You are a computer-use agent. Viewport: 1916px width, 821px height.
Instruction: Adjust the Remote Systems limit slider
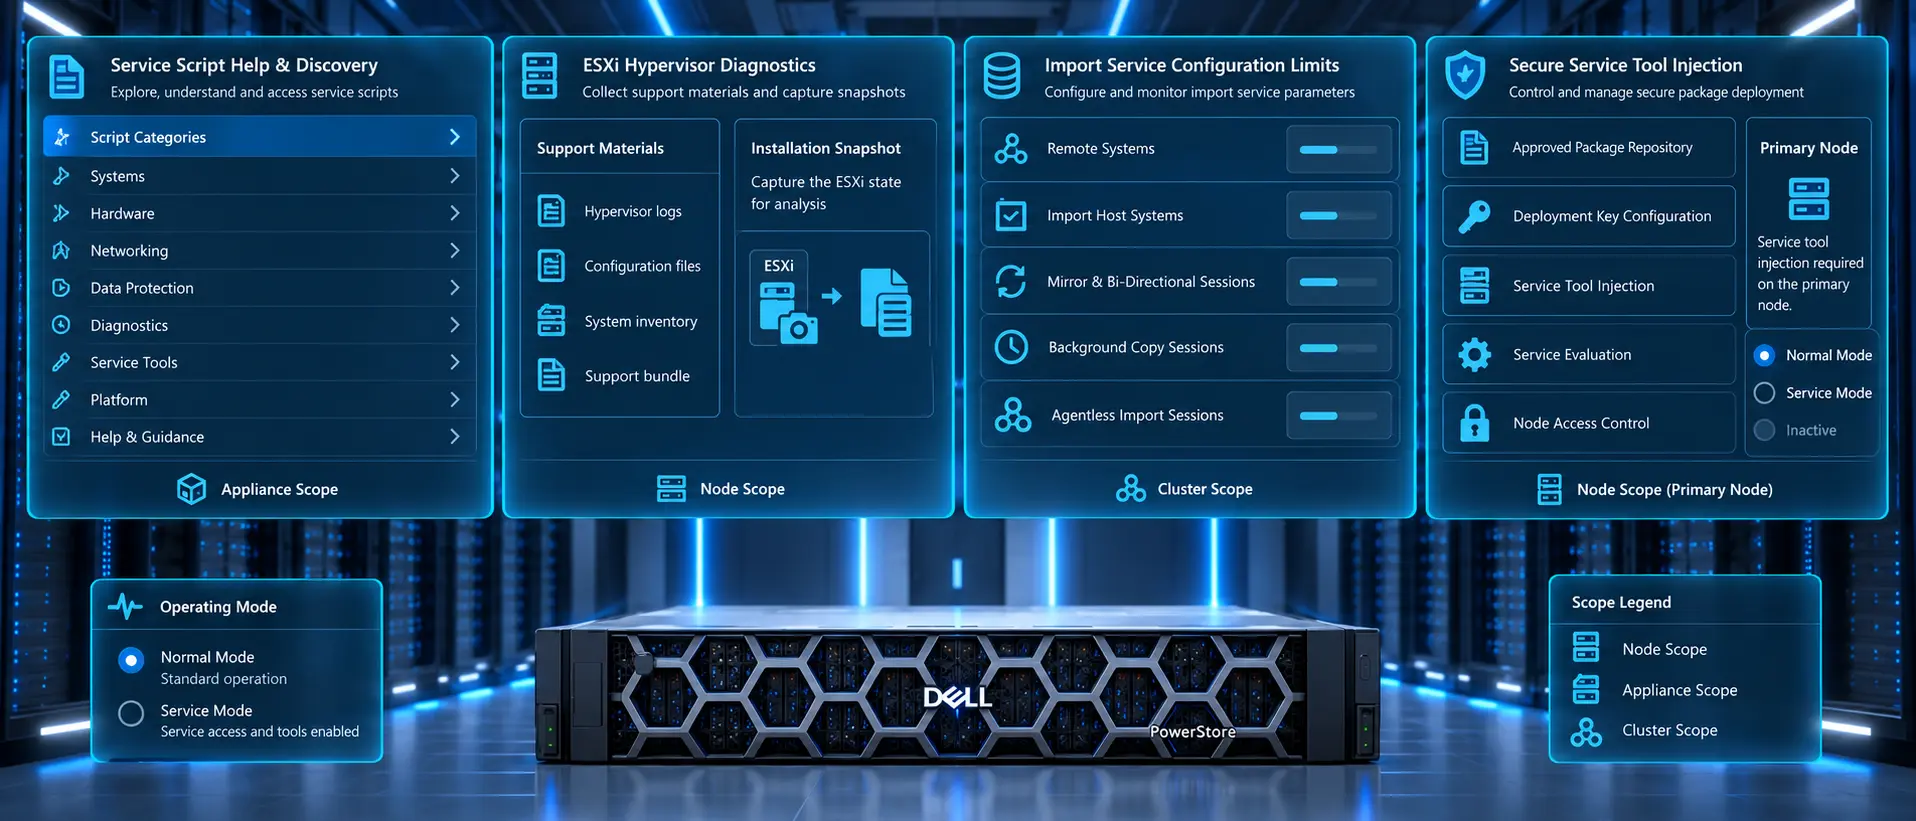(1338, 149)
